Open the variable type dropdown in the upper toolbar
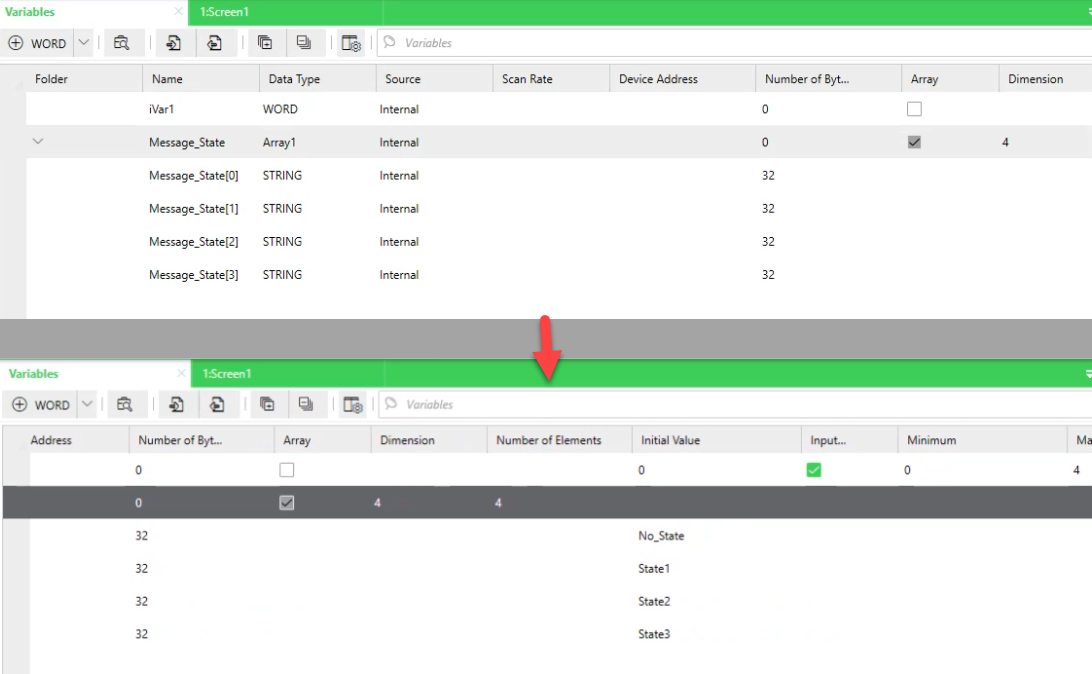The image size is (1092, 674). tap(84, 43)
